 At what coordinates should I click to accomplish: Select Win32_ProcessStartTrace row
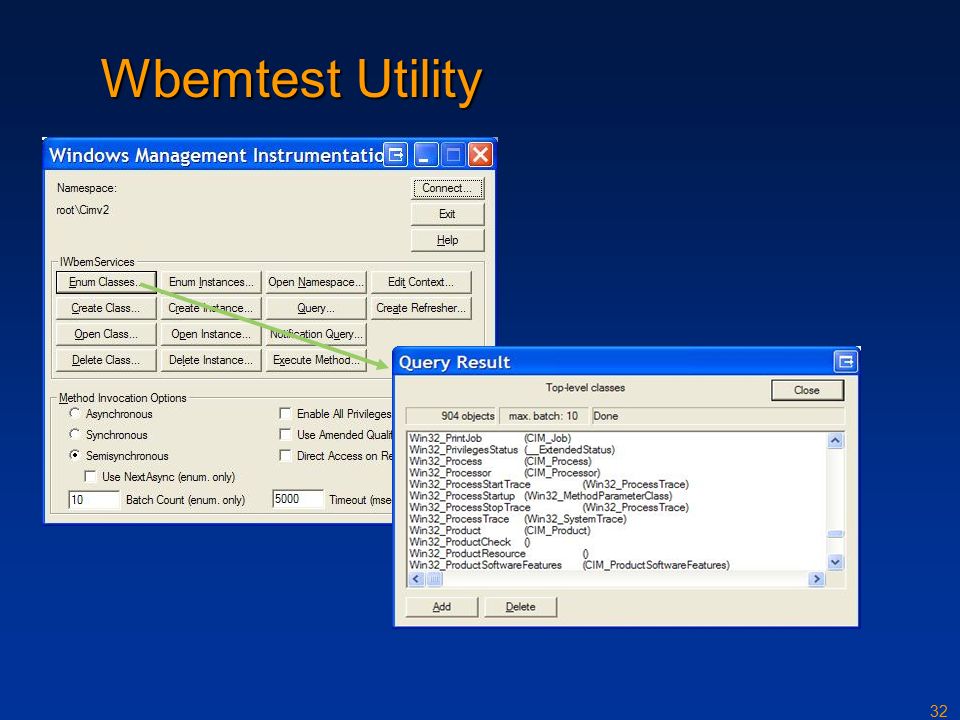[x=617, y=484]
